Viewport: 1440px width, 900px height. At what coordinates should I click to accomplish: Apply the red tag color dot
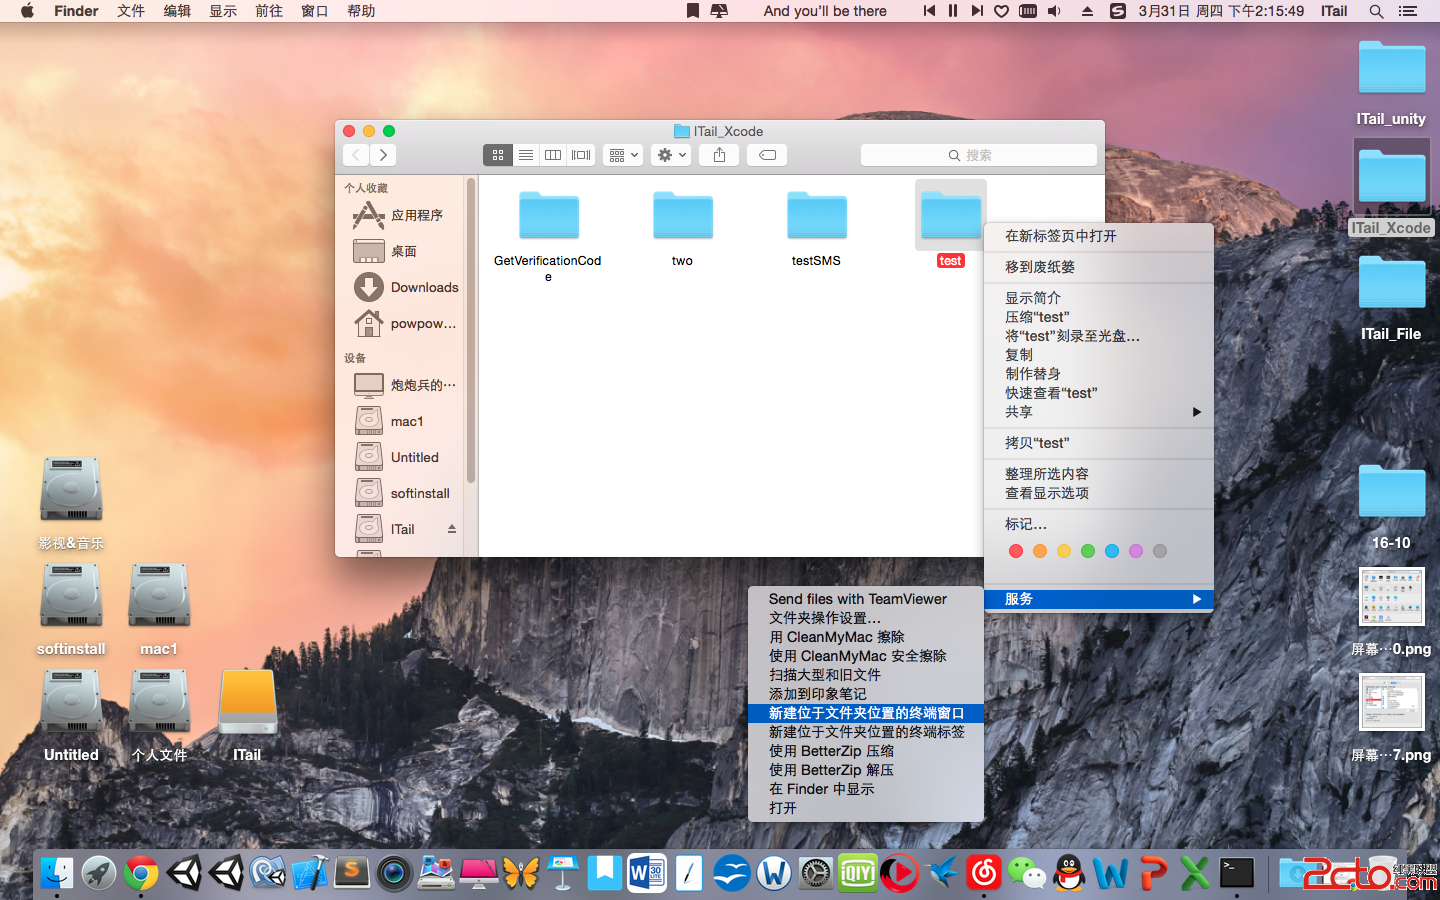[1016, 551]
